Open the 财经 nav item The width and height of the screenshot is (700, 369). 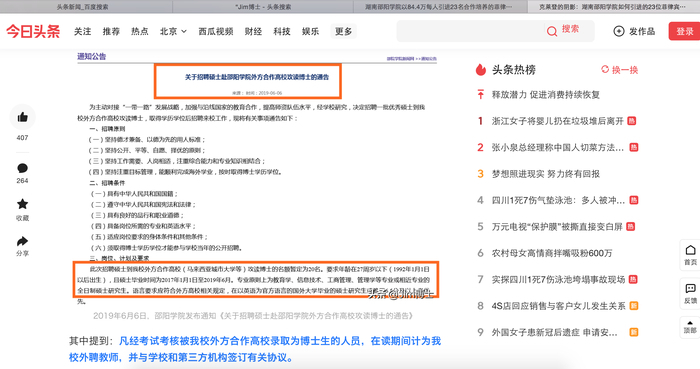click(253, 31)
